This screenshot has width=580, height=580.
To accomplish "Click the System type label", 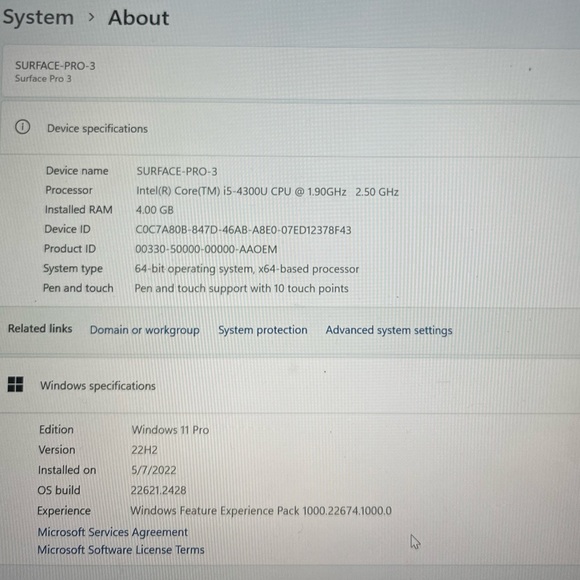I will click(73, 269).
